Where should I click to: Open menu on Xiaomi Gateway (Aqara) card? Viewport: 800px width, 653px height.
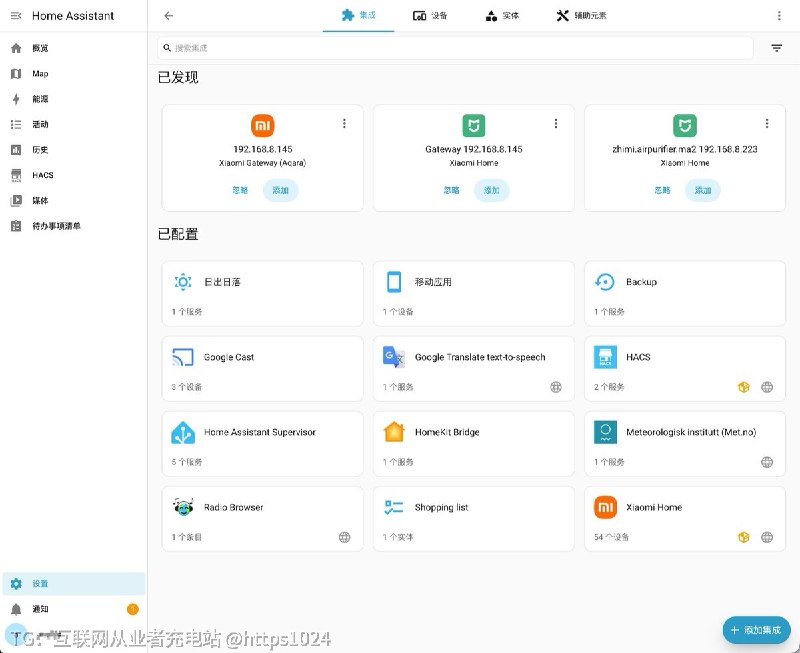(x=344, y=123)
